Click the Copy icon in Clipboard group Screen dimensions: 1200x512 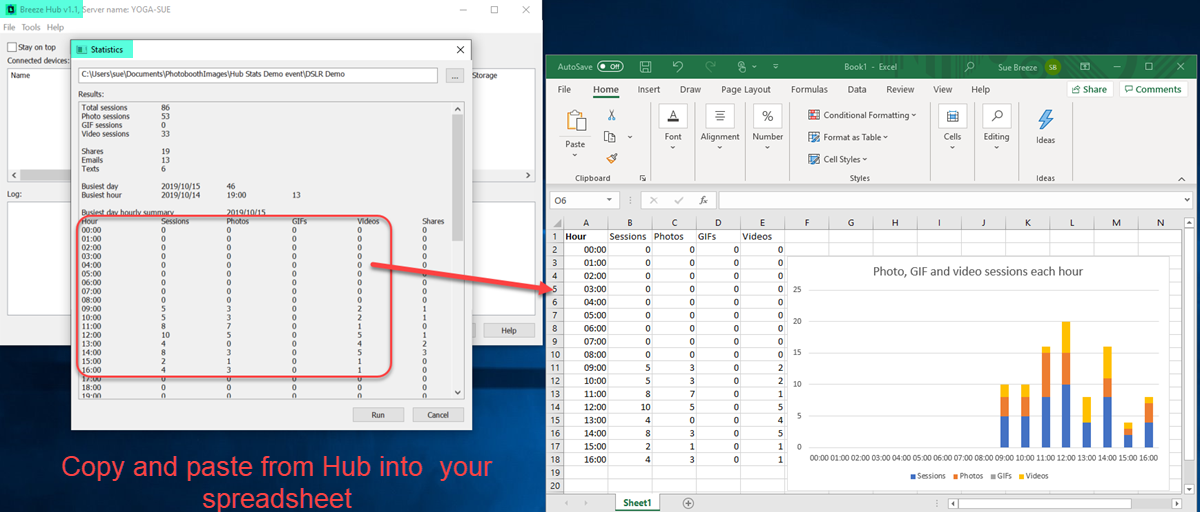(x=610, y=136)
